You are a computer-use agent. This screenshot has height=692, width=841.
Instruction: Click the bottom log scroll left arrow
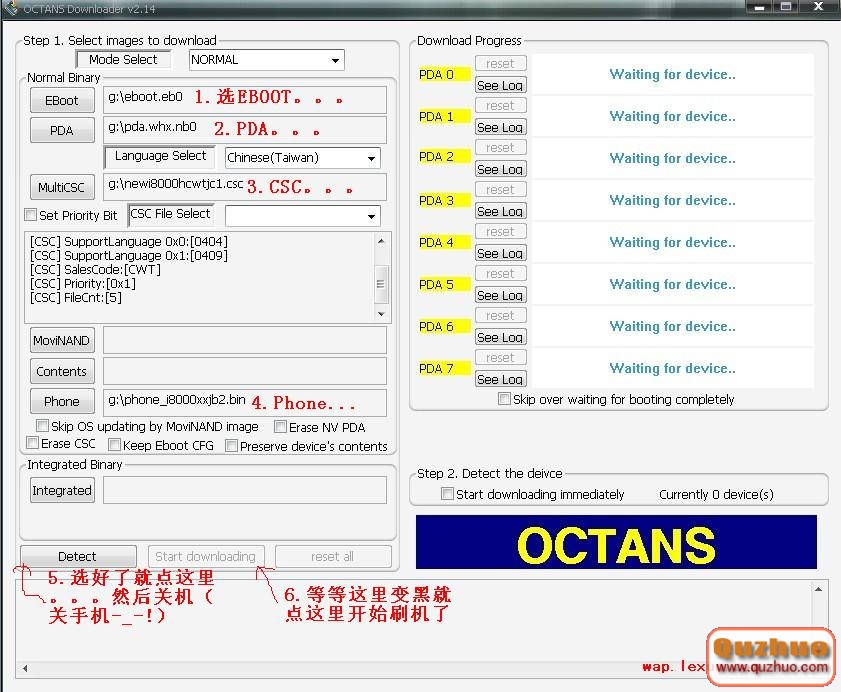pyautogui.click(x=25, y=668)
